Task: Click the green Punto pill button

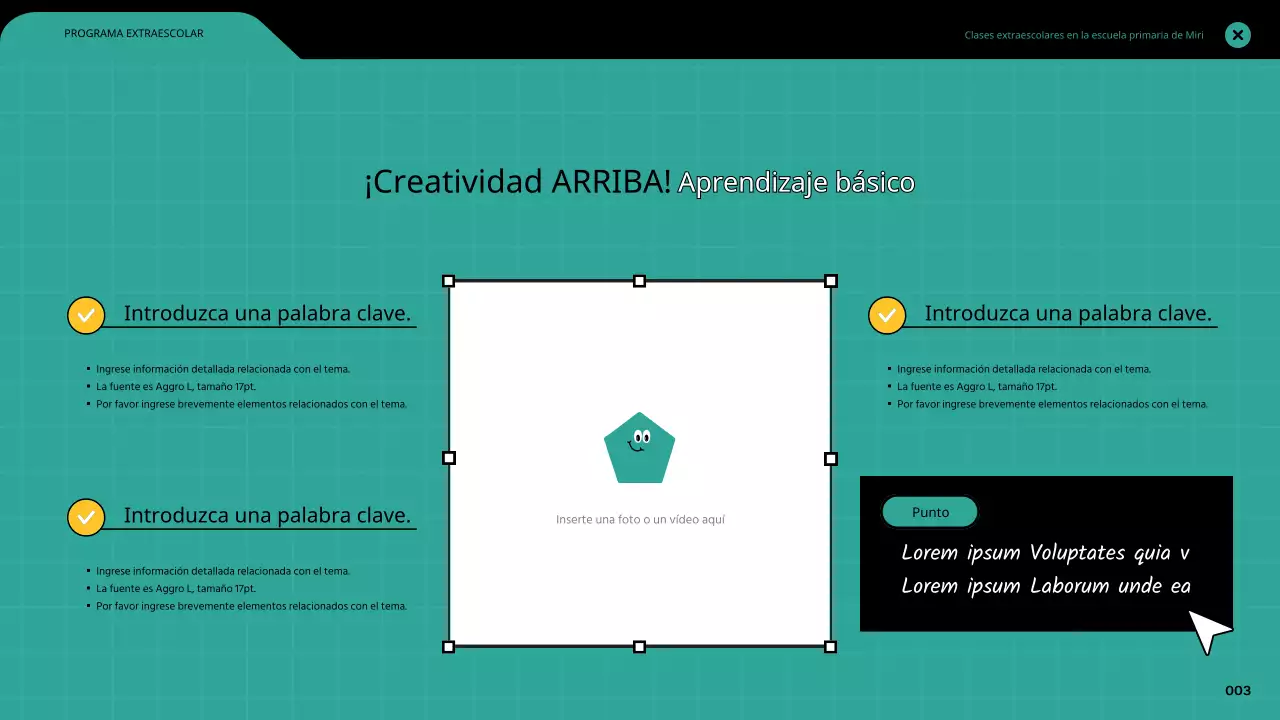Action: (x=930, y=512)
